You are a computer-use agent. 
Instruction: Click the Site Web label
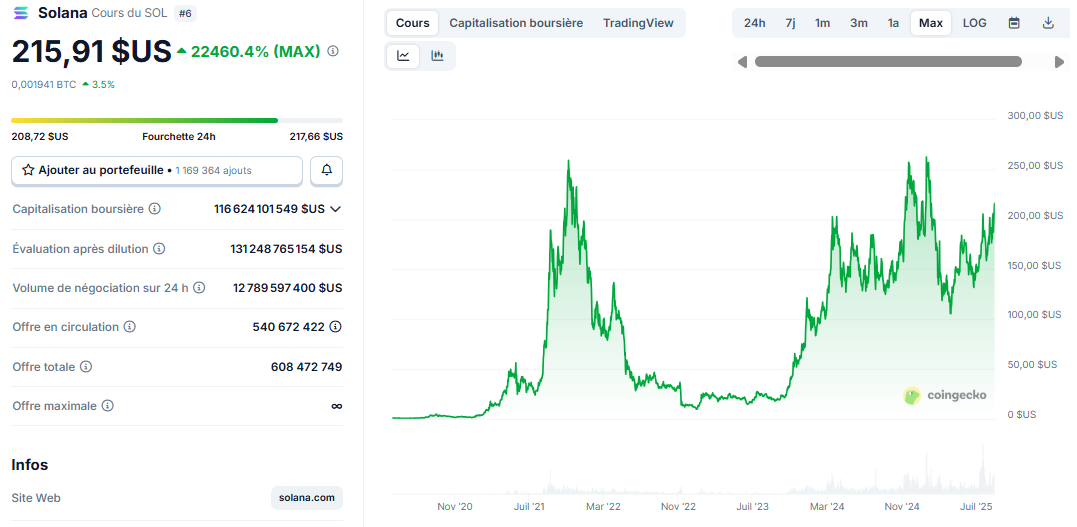[x=36, y=497]
